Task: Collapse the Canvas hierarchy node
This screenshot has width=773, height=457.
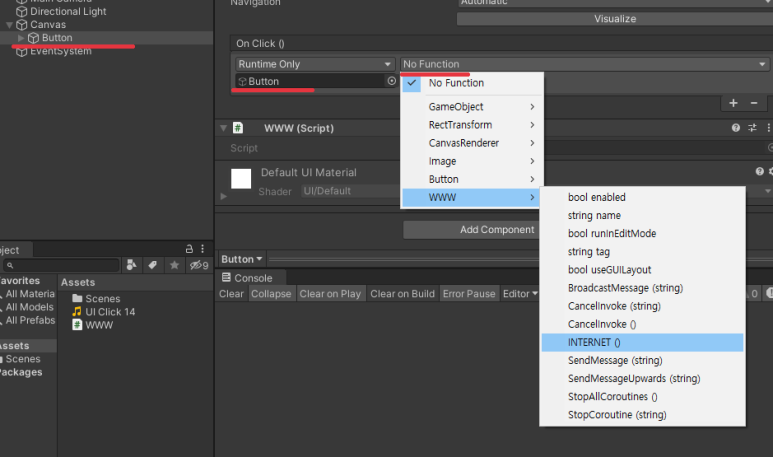Action: [9, 25]
